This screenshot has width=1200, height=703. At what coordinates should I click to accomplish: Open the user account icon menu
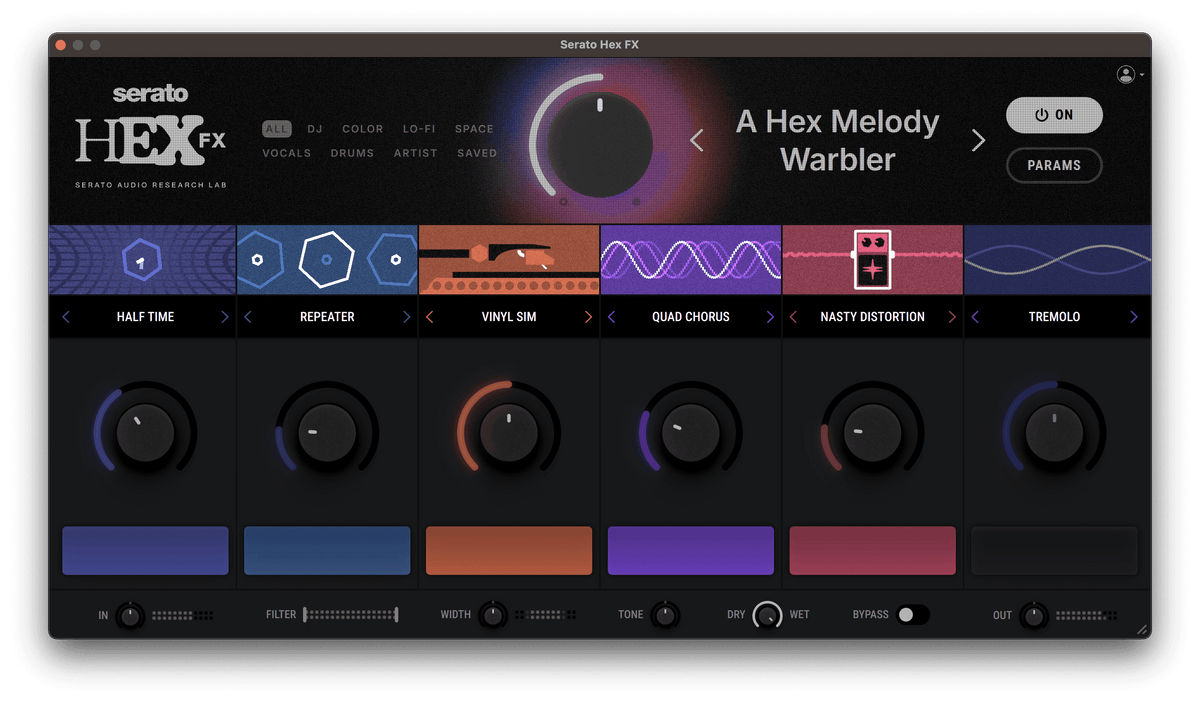point(1129,74)
